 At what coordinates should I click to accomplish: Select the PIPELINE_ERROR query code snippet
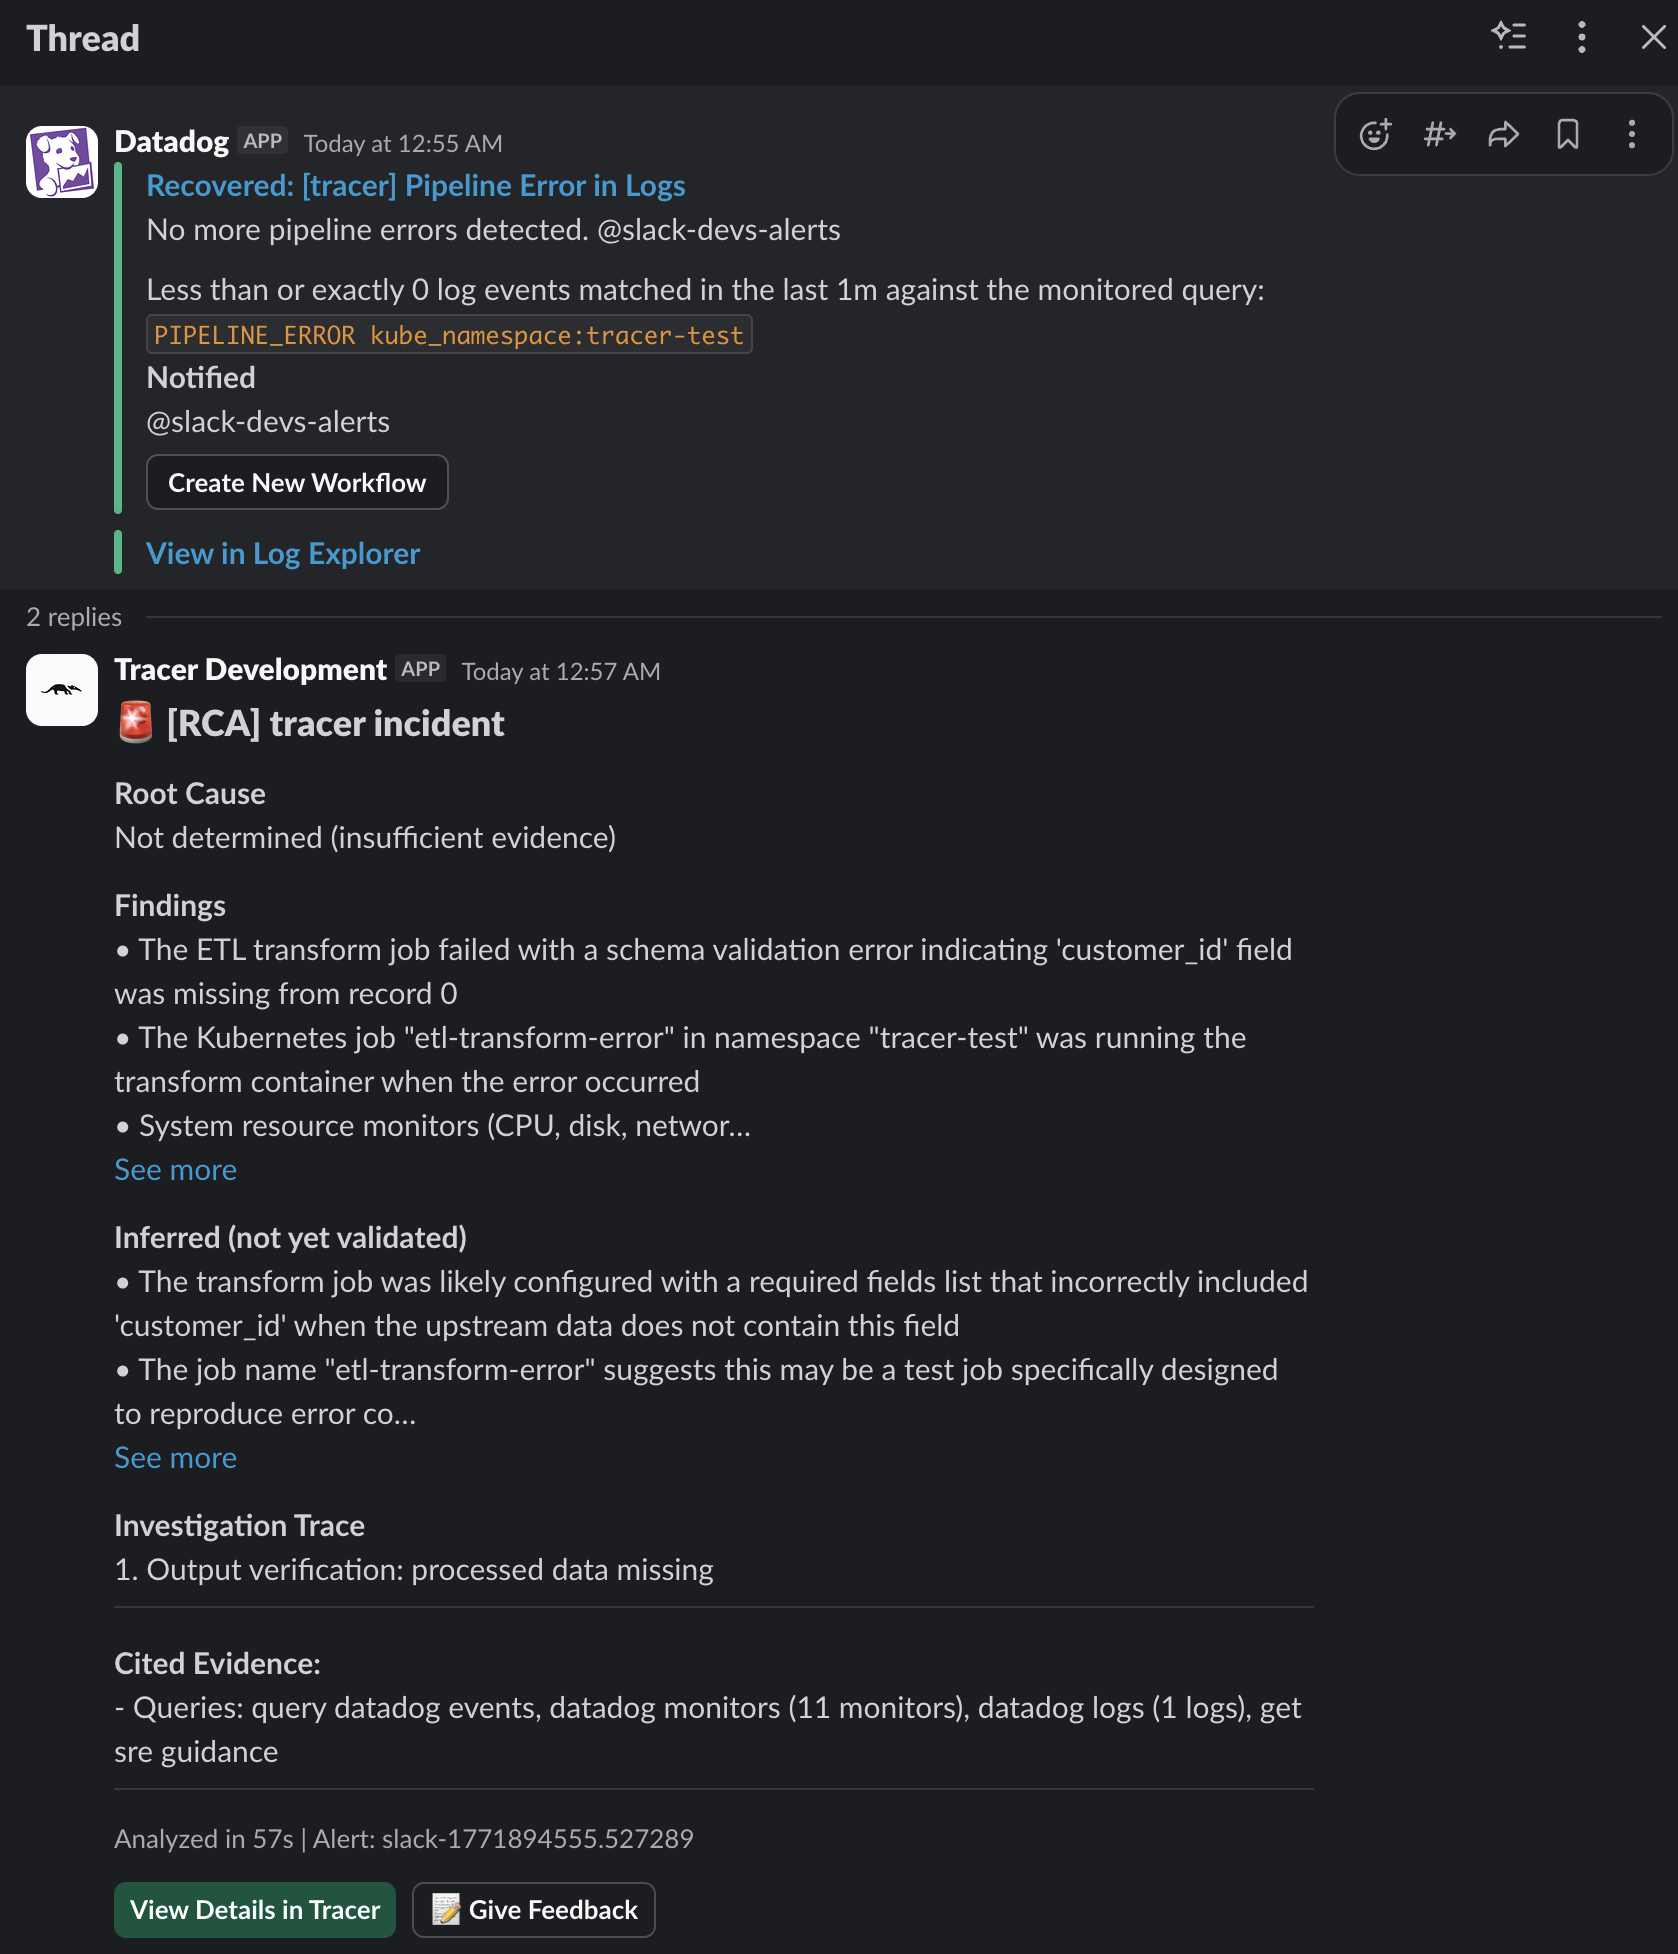point(448,334)
